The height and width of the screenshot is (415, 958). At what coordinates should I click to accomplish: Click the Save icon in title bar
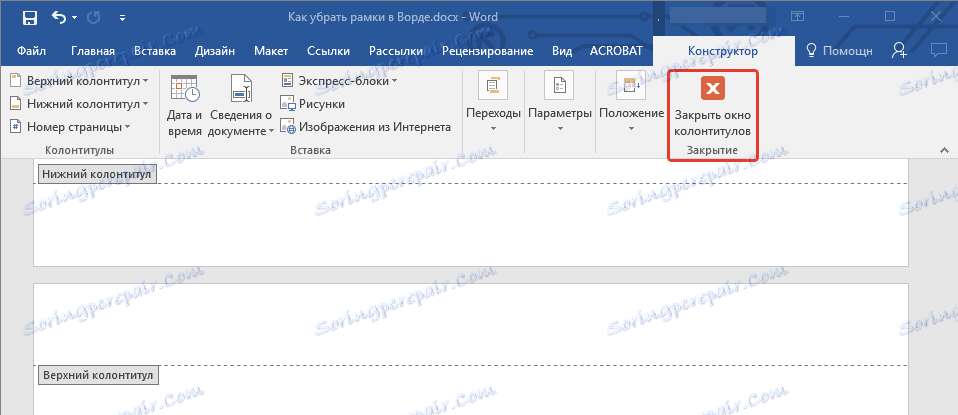(x=29, y=18)
